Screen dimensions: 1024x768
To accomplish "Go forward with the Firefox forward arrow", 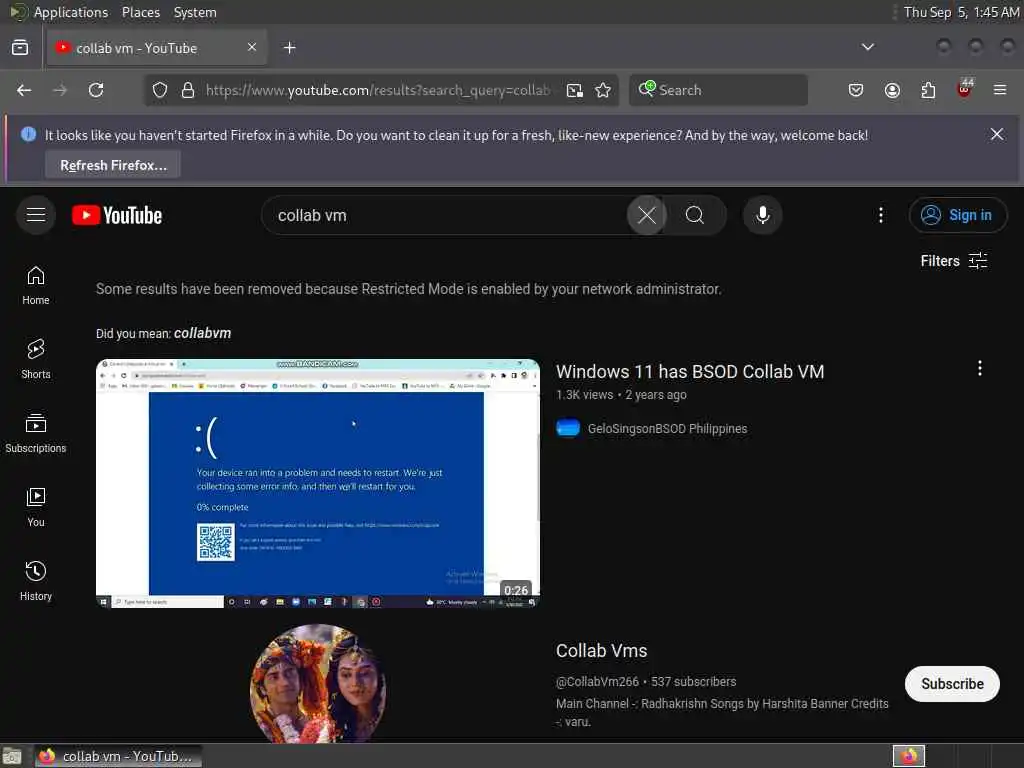I will [60, 90].
